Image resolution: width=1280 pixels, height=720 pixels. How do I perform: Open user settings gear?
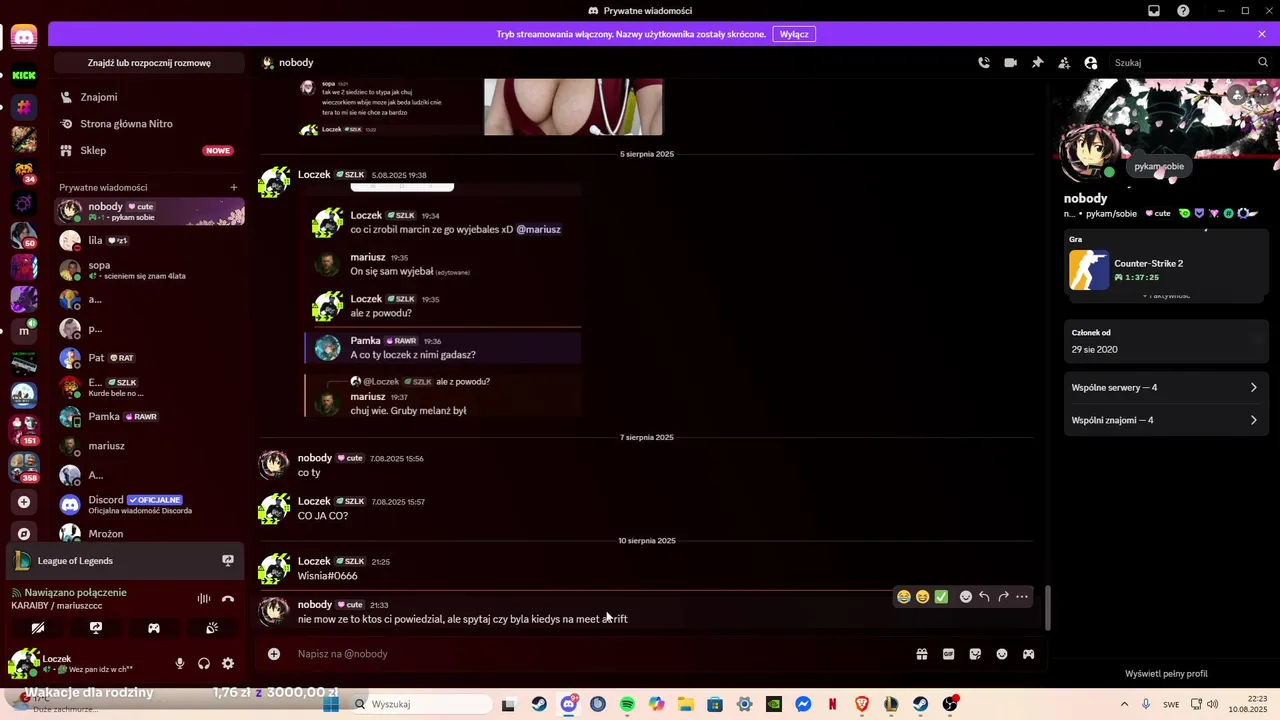[x=228, y=663]
